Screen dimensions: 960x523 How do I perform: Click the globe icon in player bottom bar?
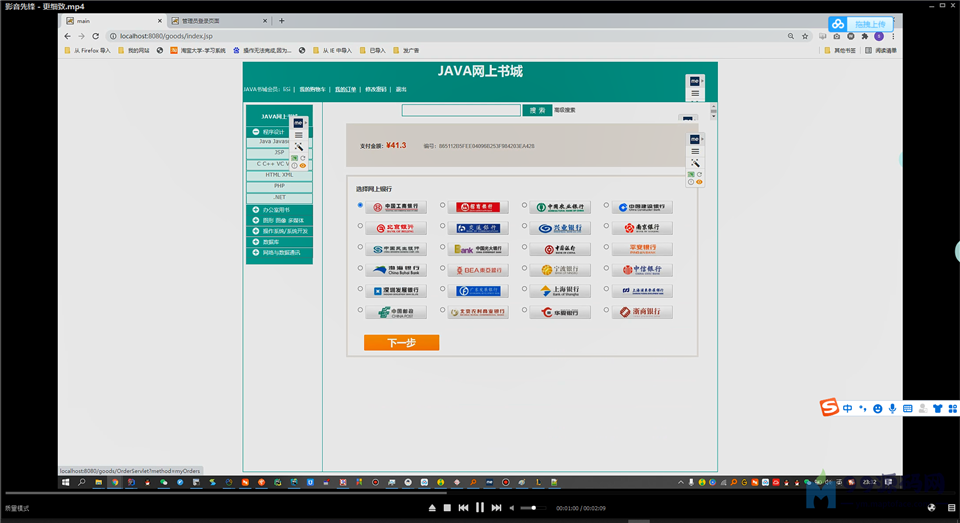pyautogui.click(x=931, y=508)
